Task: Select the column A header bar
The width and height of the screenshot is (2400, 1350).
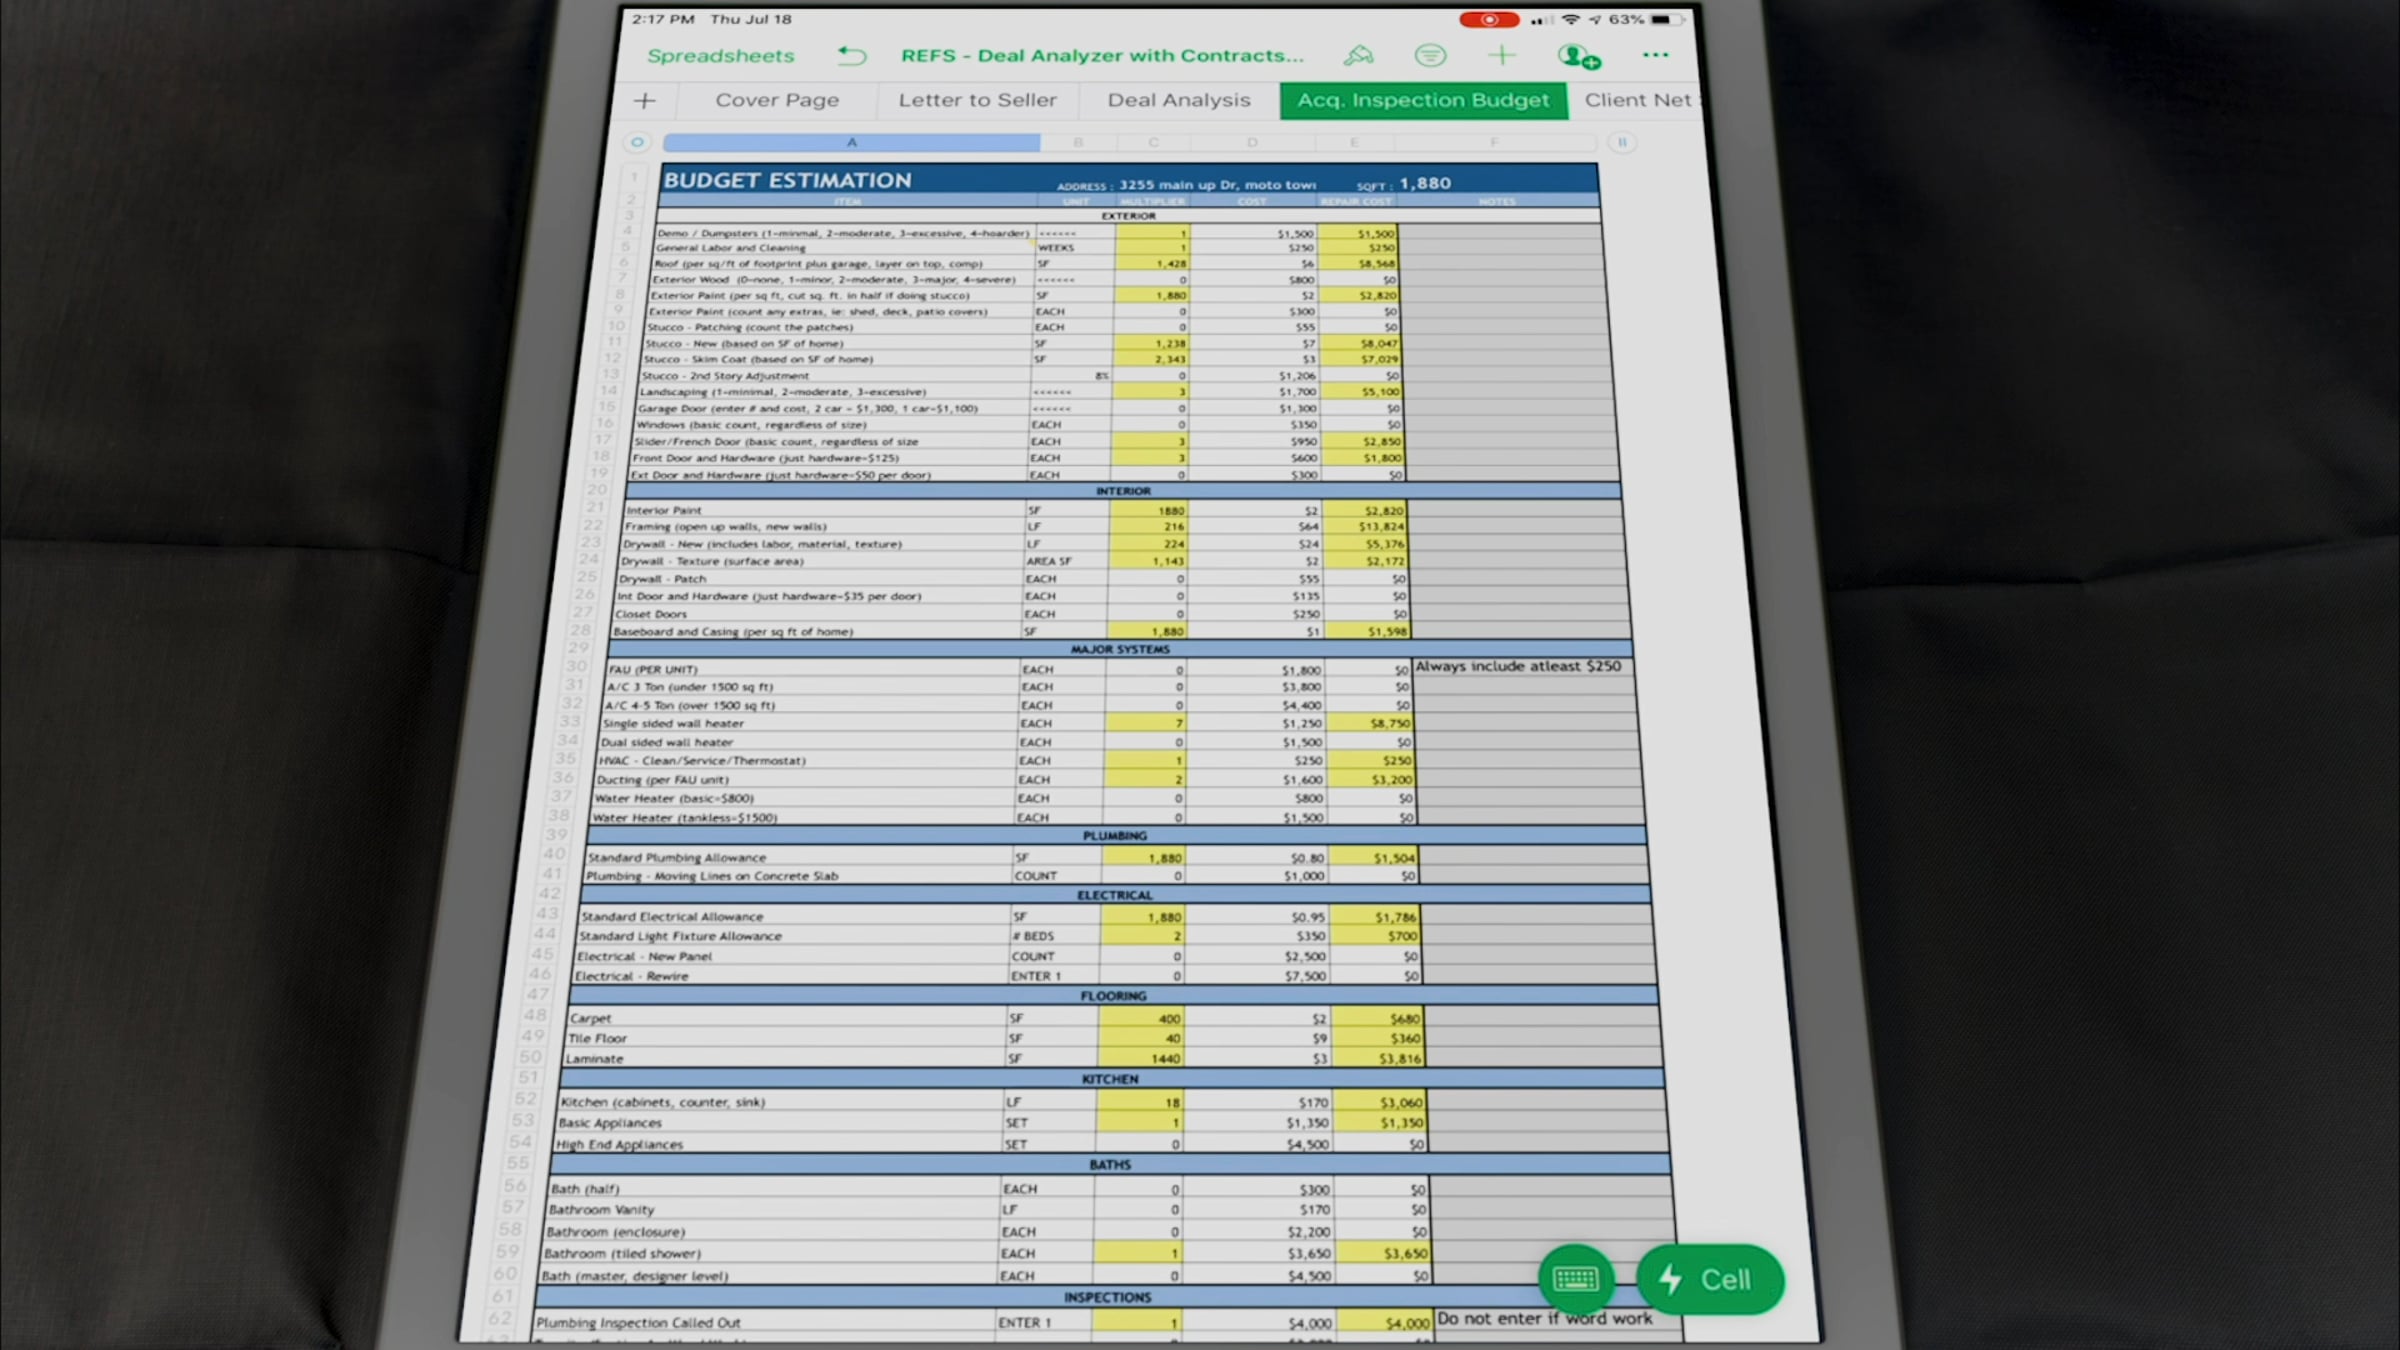Action: [851, 143]
